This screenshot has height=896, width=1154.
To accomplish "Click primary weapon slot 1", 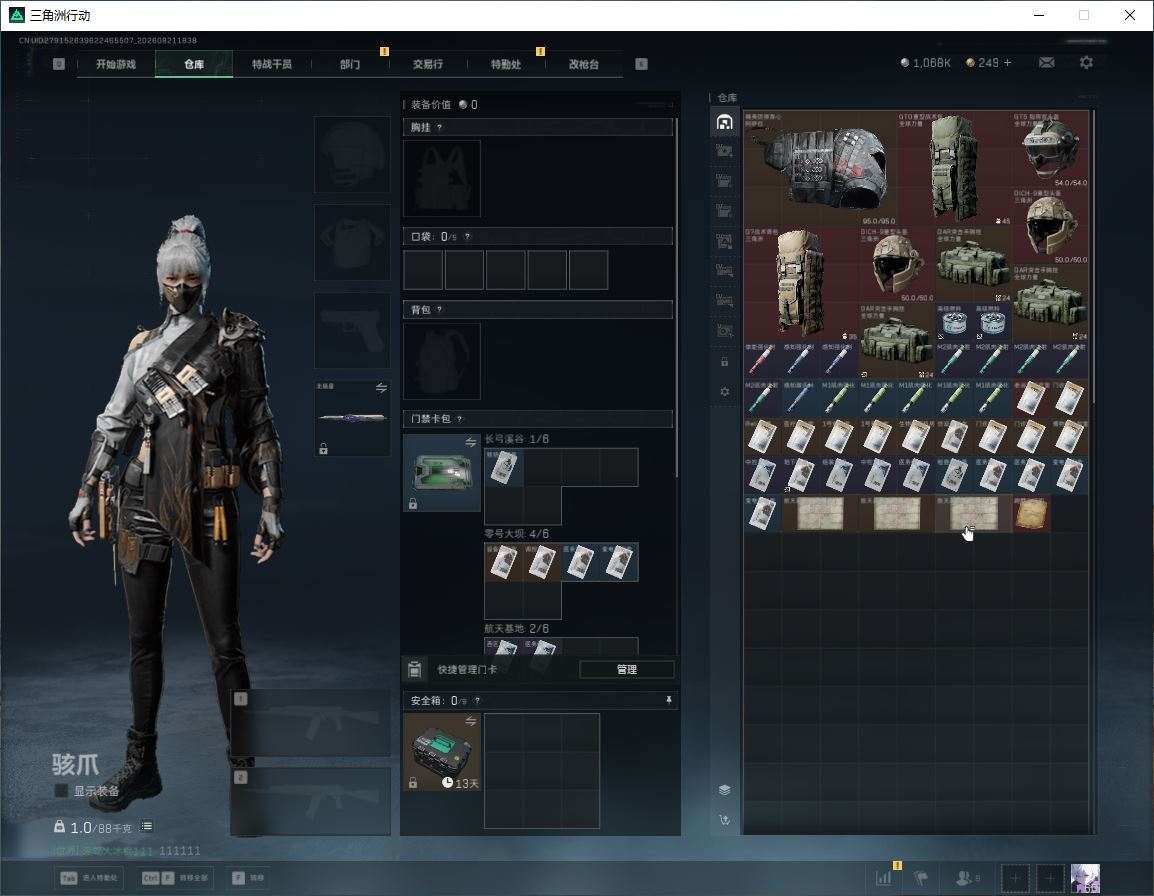I will click(x=311, y=723).
